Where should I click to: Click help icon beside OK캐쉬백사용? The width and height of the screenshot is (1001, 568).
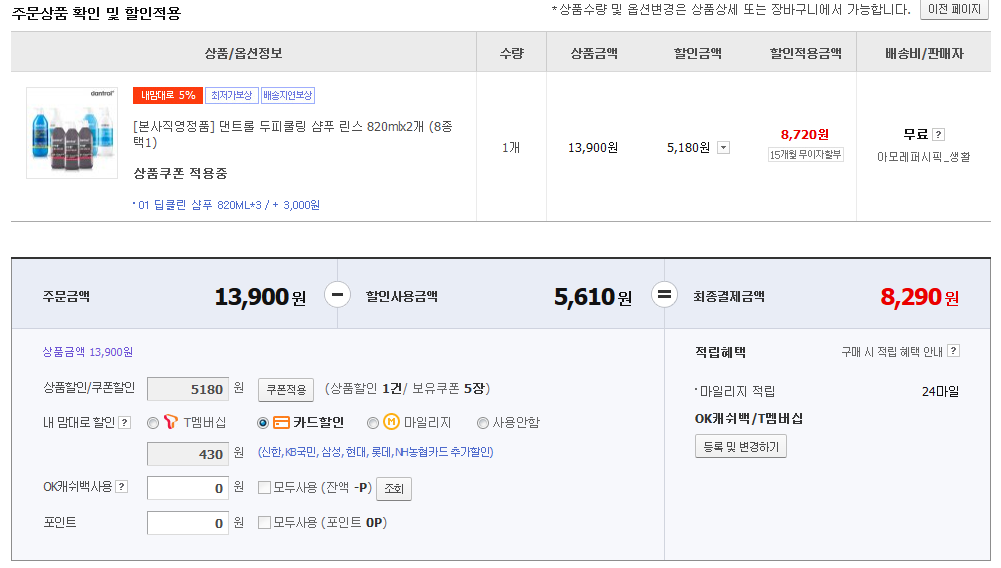click(x=121, y=487)
